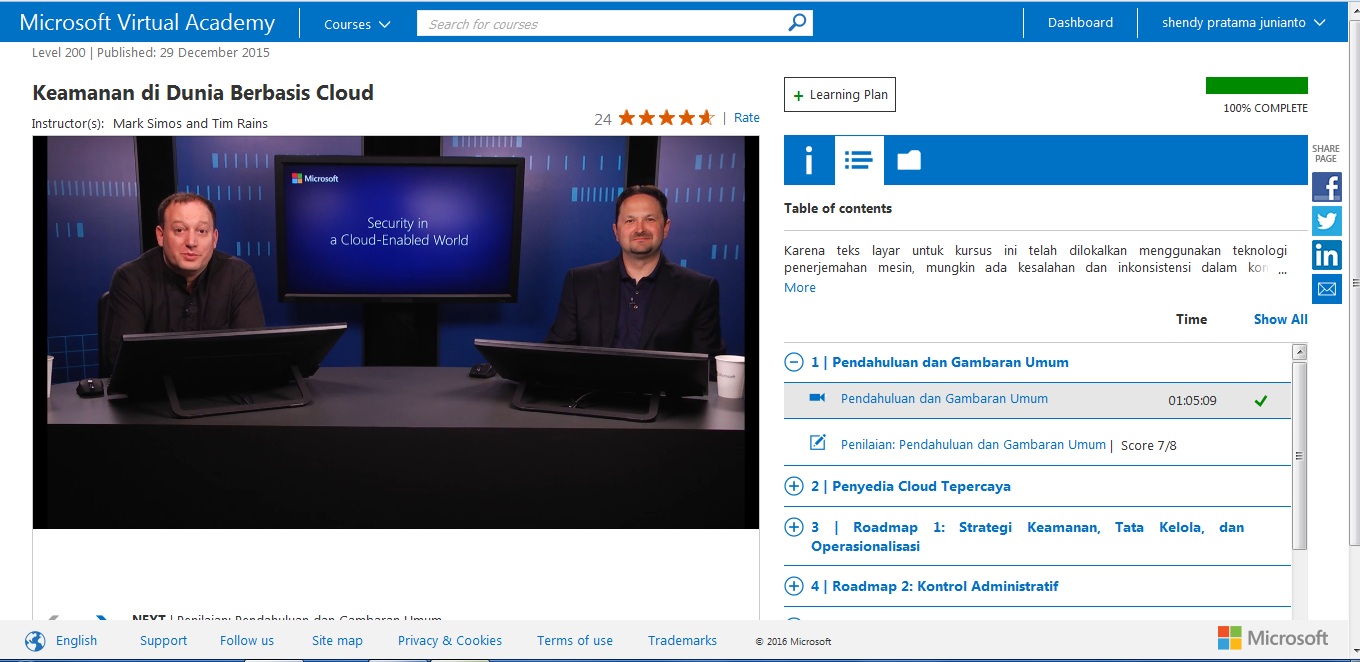
Task: Open the course information tab
Action: (808, 160)
